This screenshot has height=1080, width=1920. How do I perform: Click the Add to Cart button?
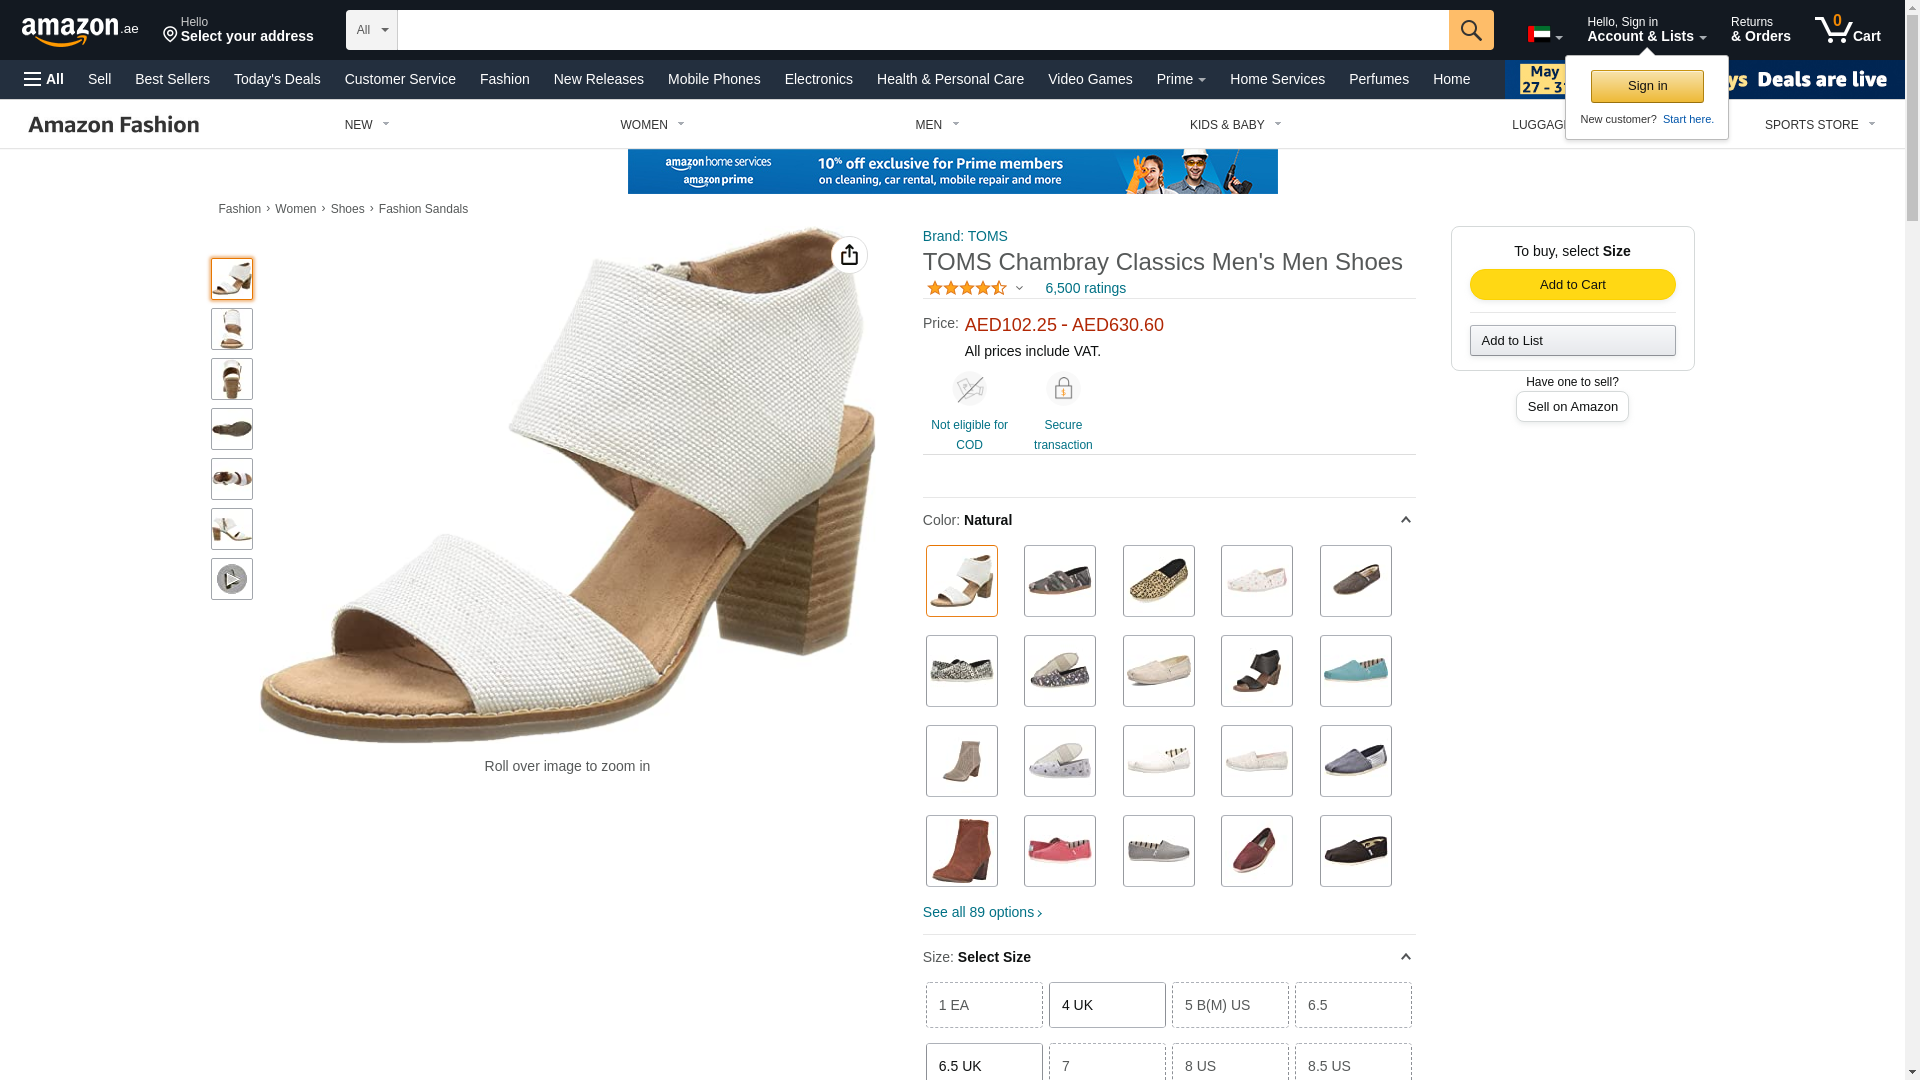[1572, 285]
